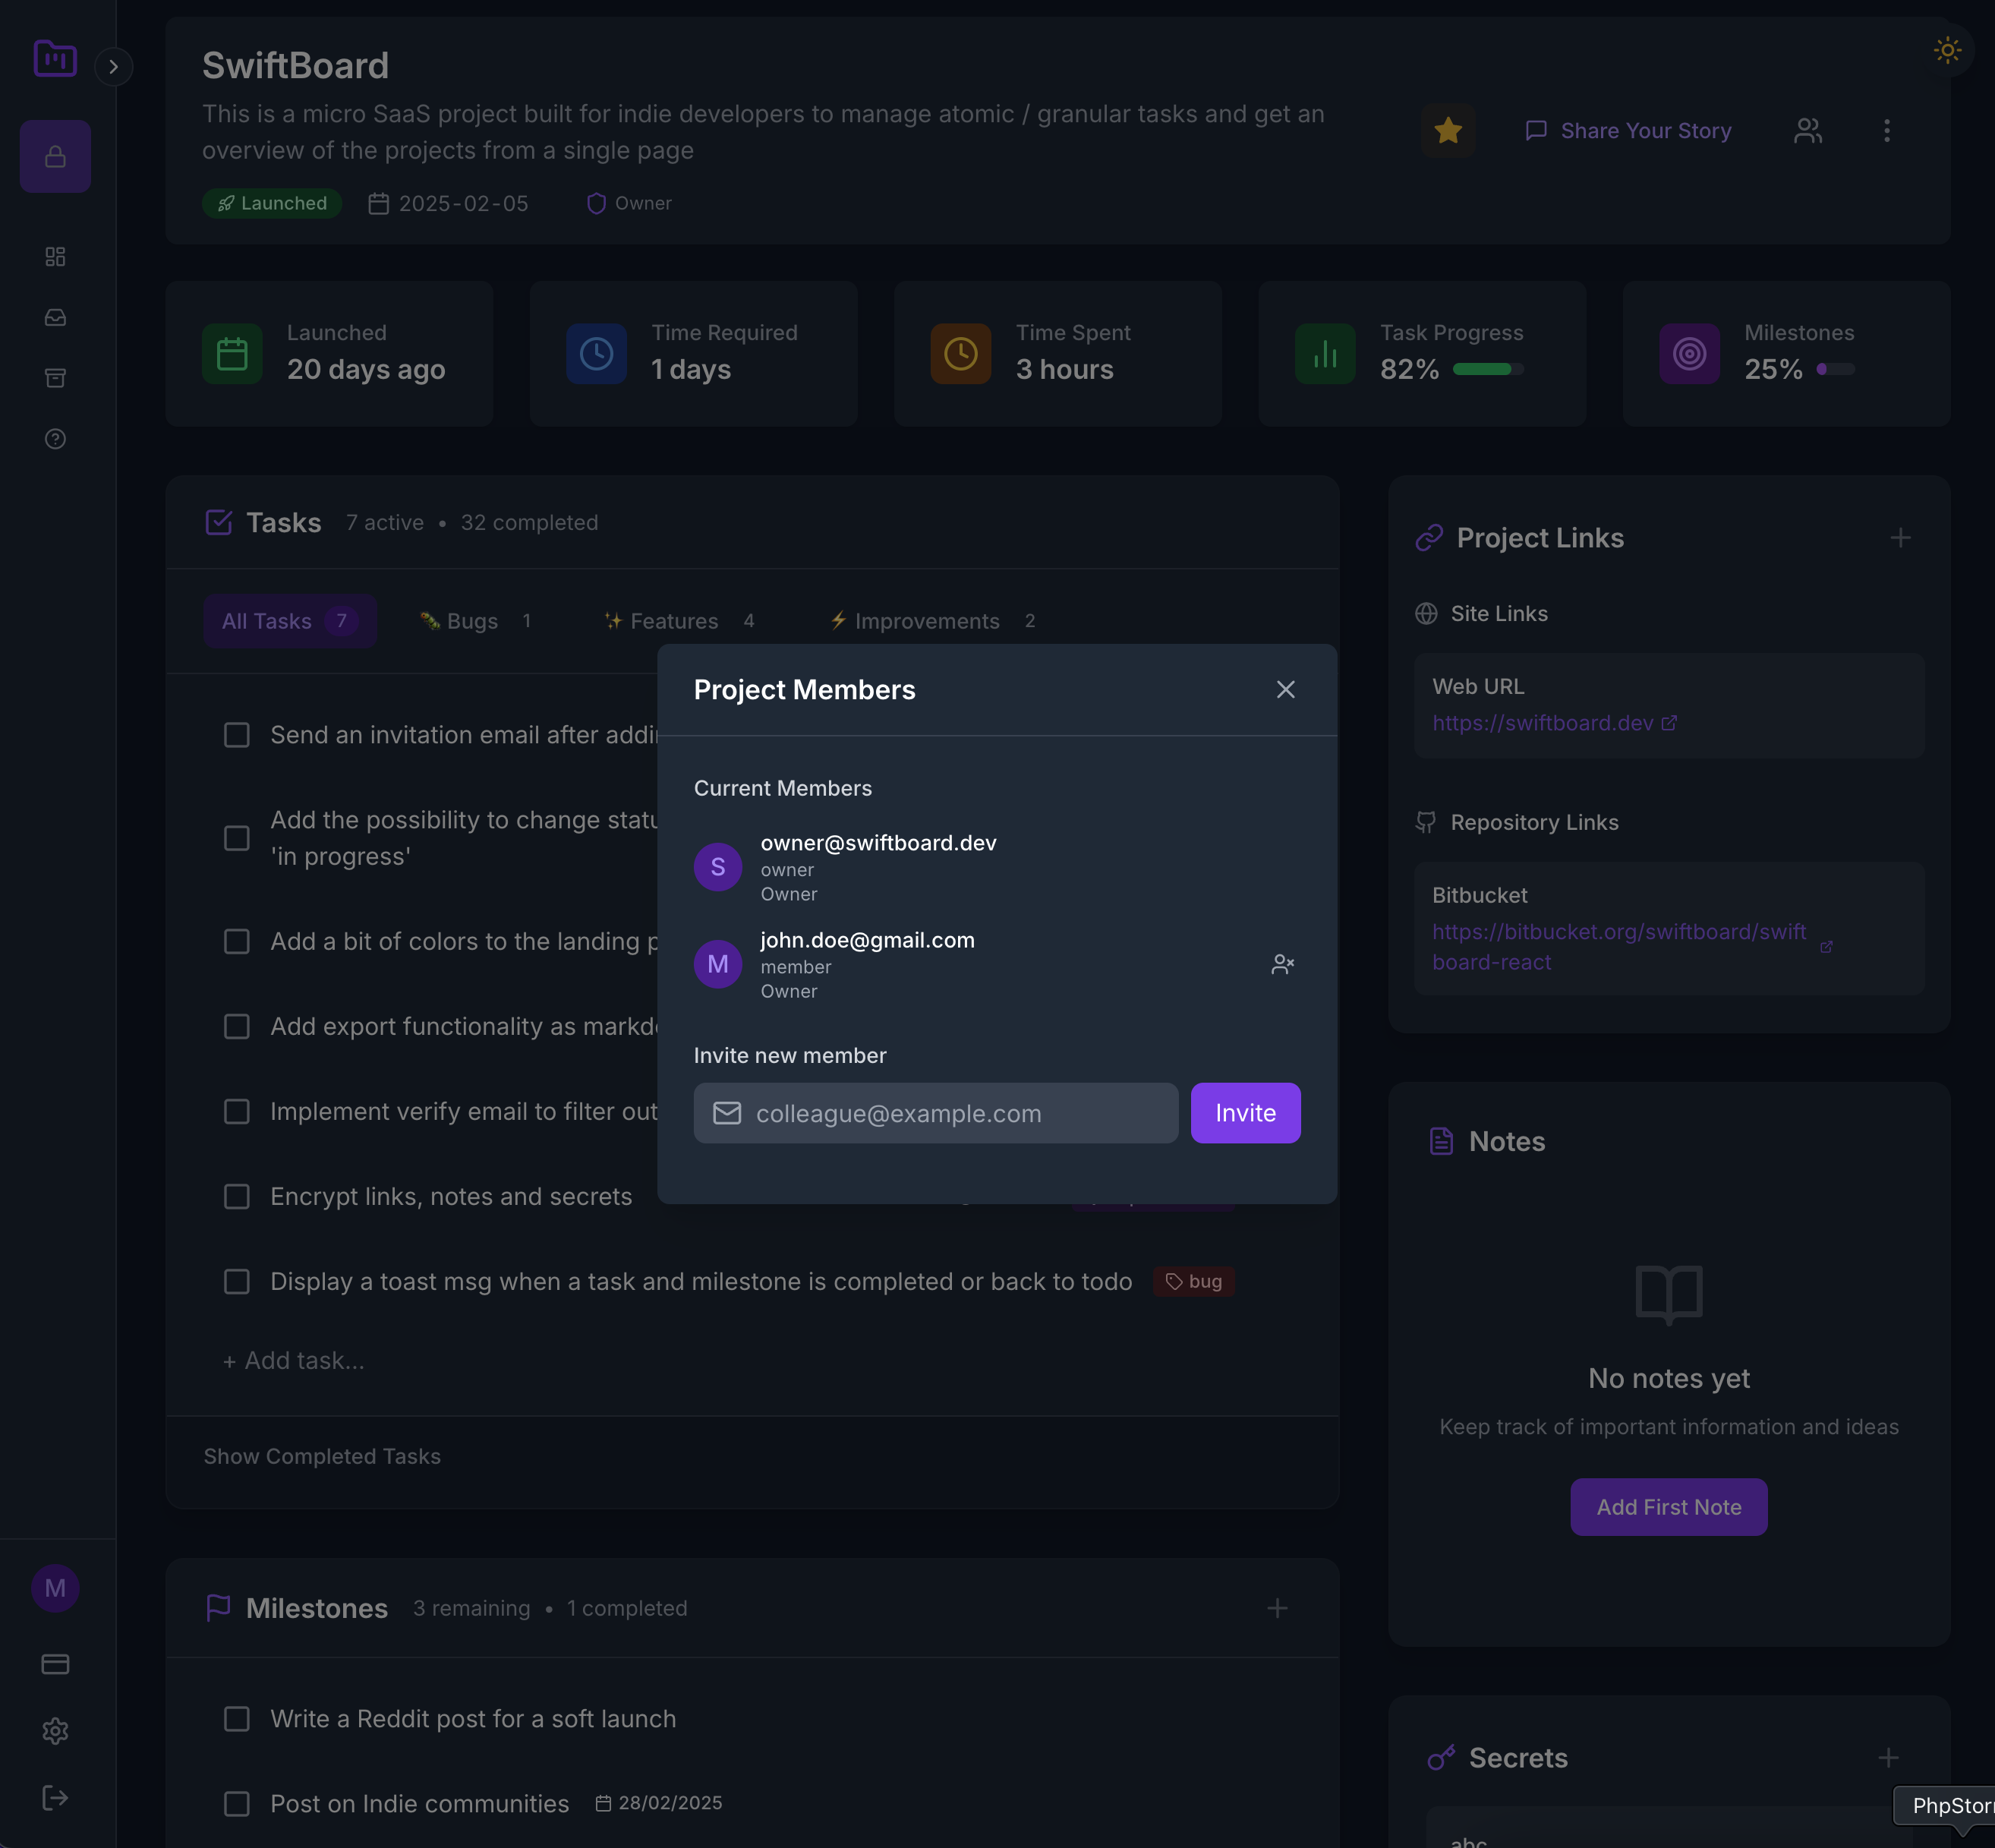Open the dashboard grid icon in sidebar
Image resolution: width=1995 pixels, height=1848 pixels.
pyautogui.click(x=55, y=257)
